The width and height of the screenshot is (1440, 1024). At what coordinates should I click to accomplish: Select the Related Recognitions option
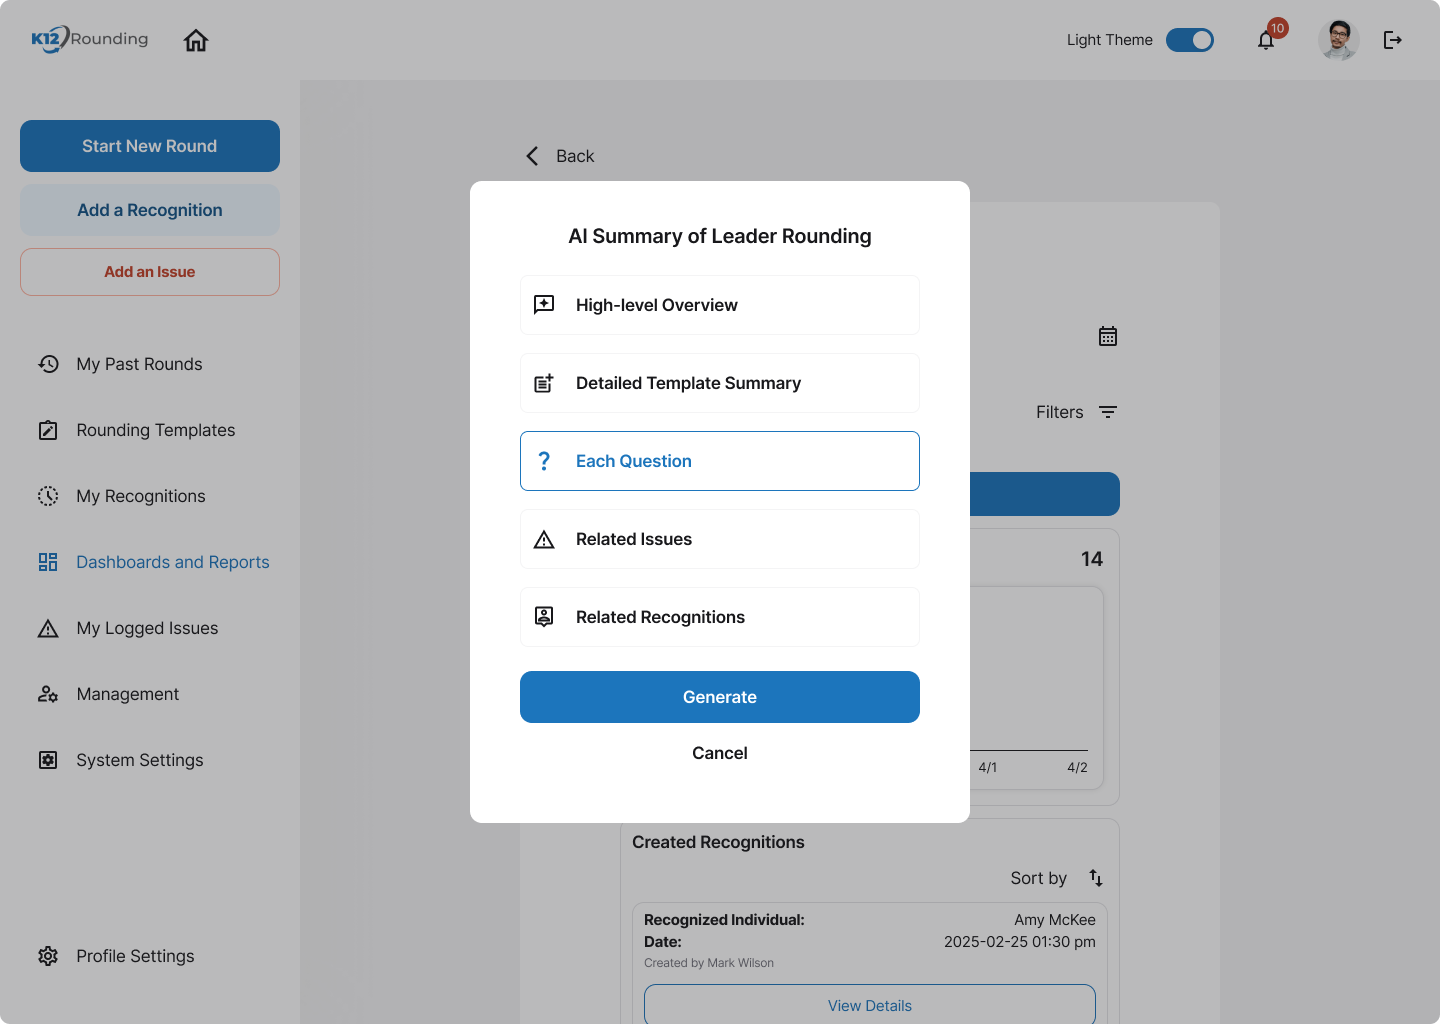[720, 617]
